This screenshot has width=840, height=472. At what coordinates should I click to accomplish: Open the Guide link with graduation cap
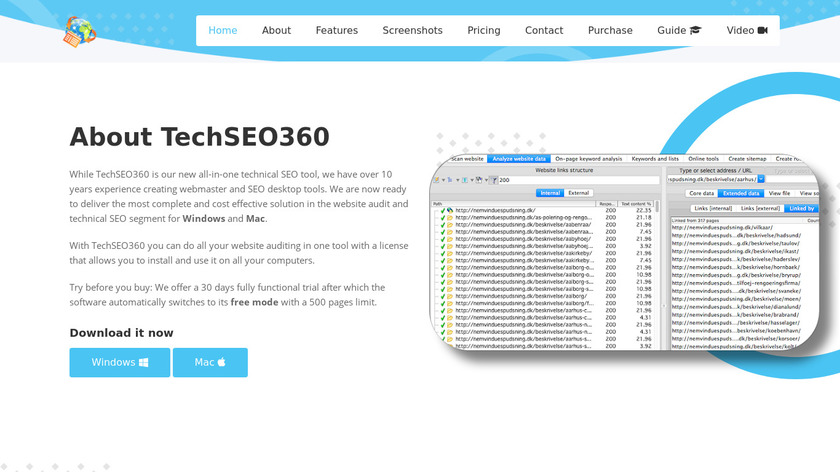tap(679, 31)
